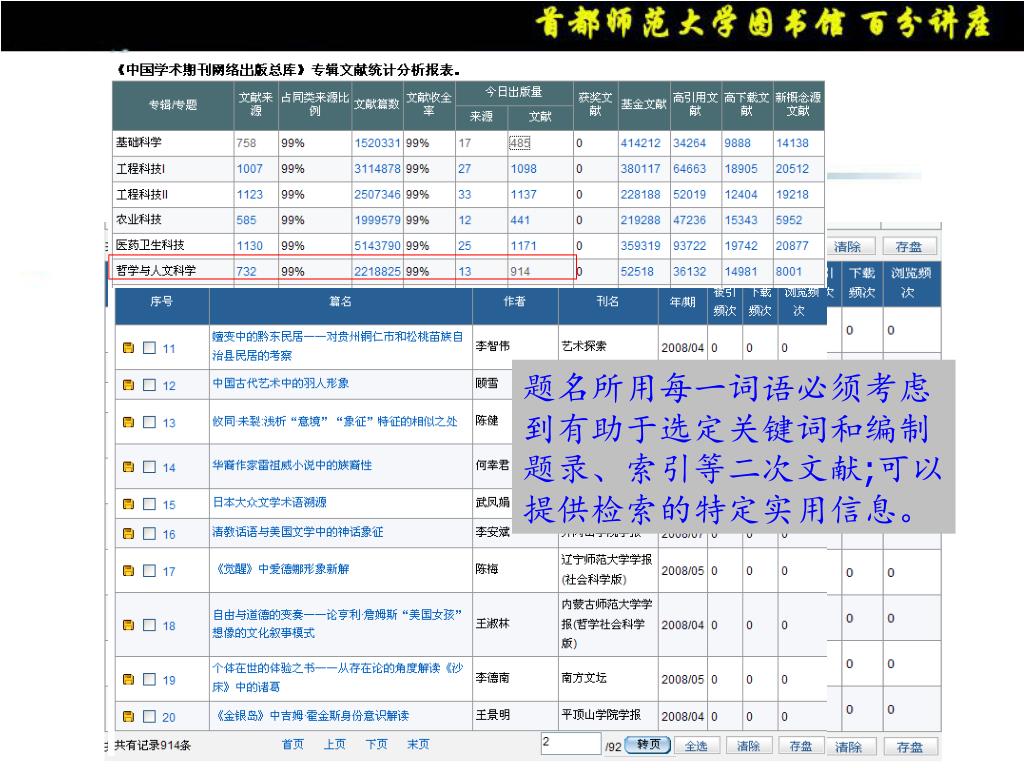This screenshot has width=1024, height=768.
Task: Click 1130 source count for 医药卫生科技
Action: click(249, 246)
